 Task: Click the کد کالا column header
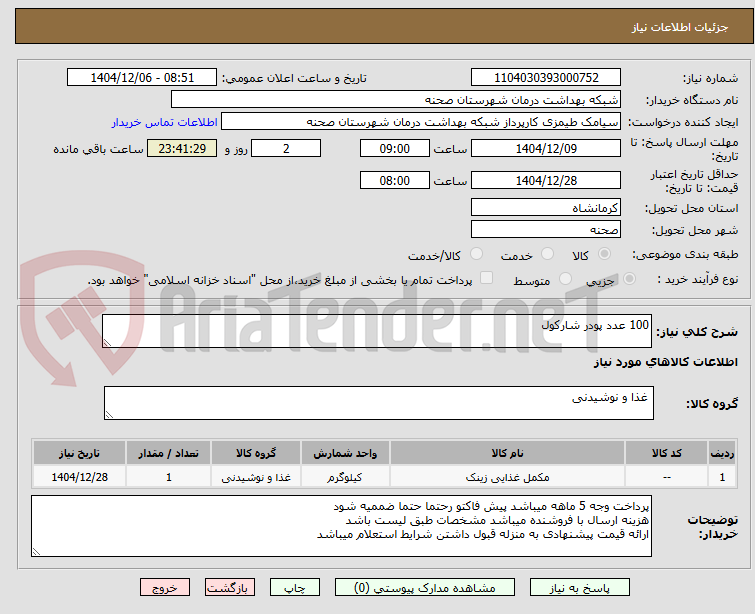point(667,453)
